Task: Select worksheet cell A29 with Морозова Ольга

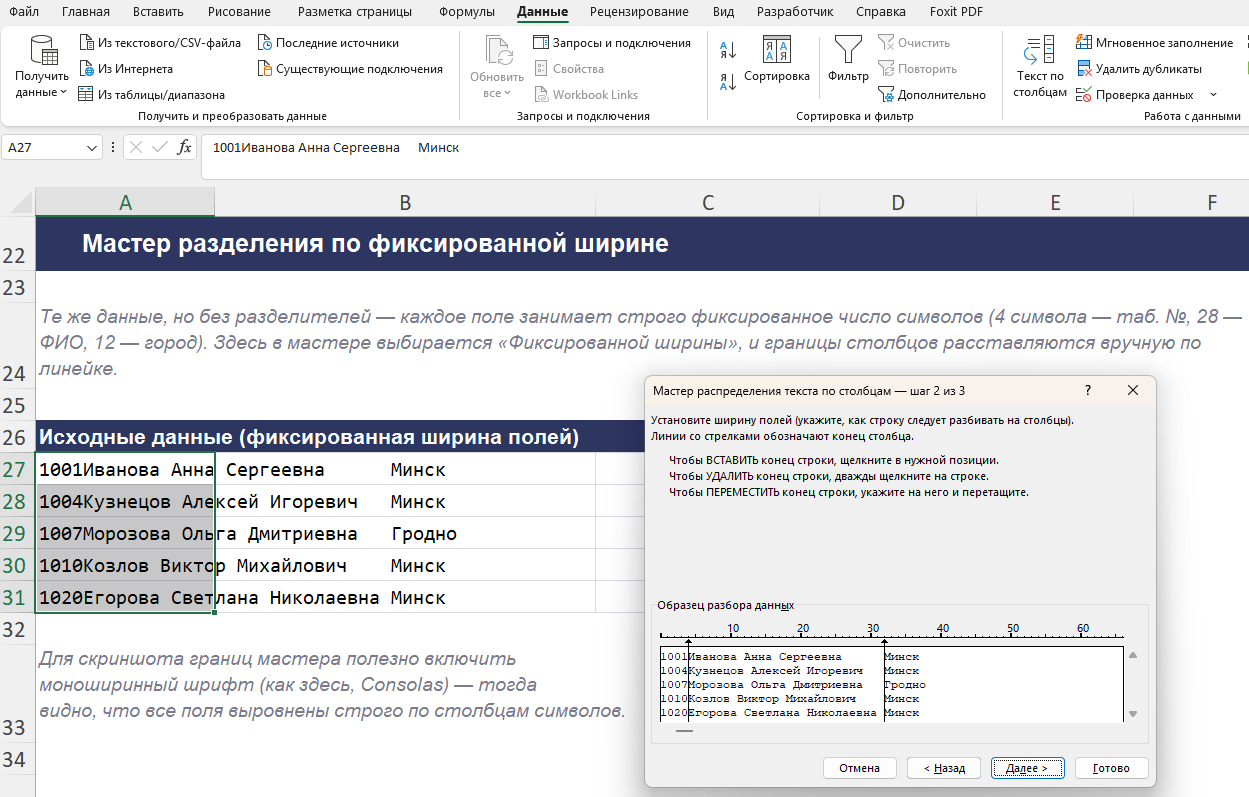Action: click(x=125, y=533)
